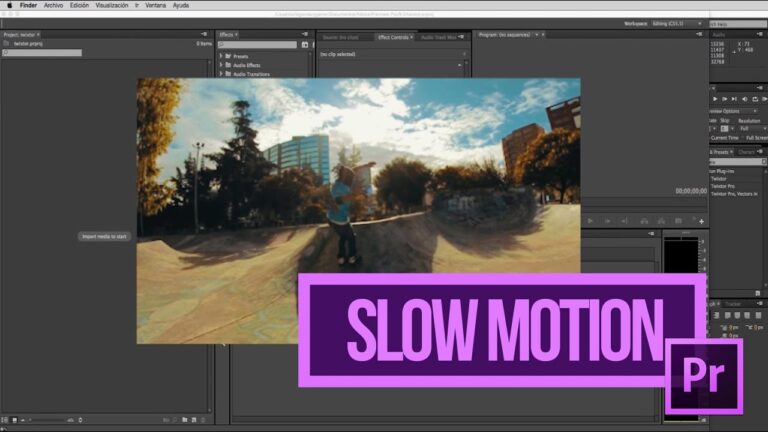Adjust the Project panel thumbnail zoom slider
768x432 pixels.
pos(46,420)
